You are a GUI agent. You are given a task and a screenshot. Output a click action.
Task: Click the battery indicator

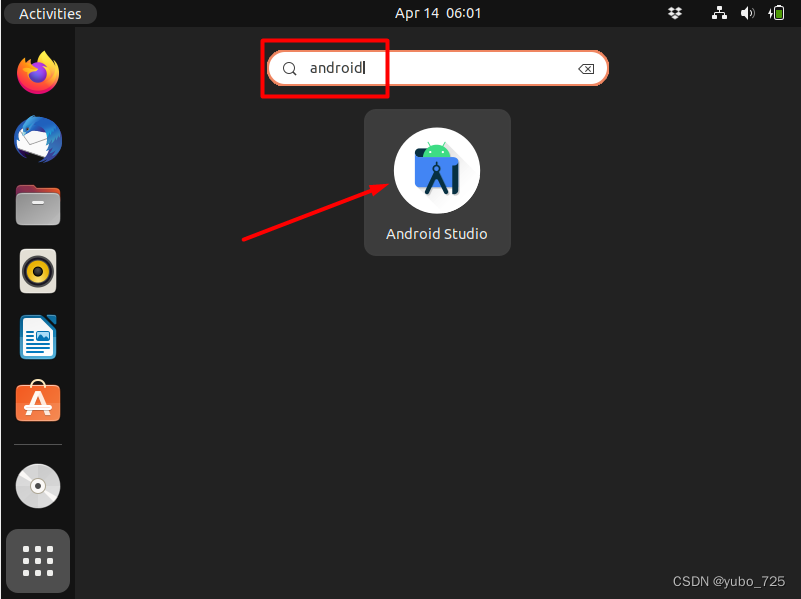pos(778,13)
